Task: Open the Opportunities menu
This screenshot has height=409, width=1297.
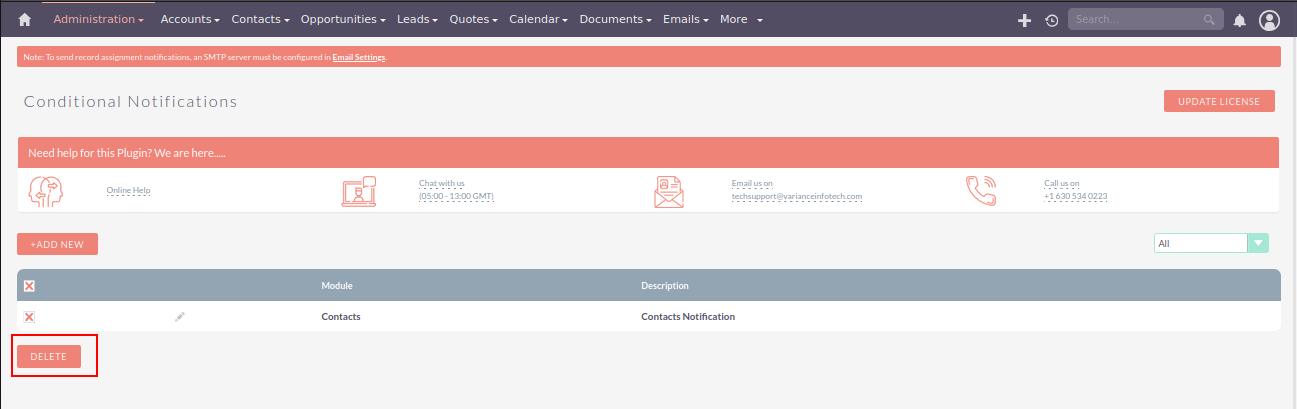Action: coord(344,19)
